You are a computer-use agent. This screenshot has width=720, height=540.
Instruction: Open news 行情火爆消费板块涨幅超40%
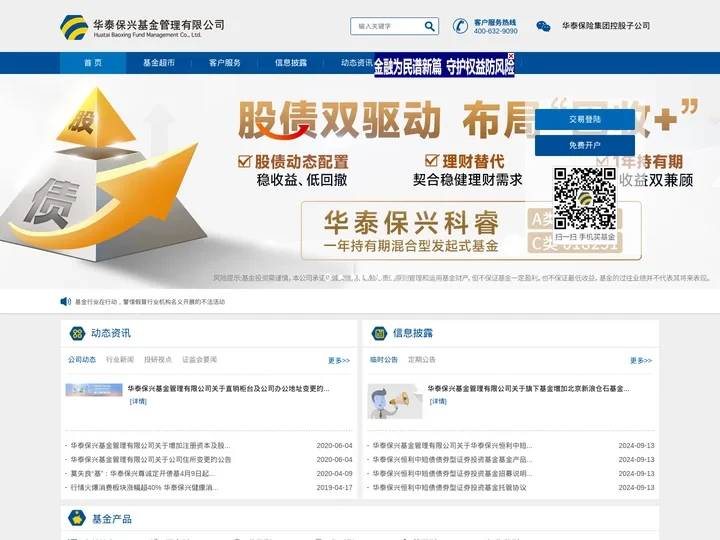pos(144,487)
